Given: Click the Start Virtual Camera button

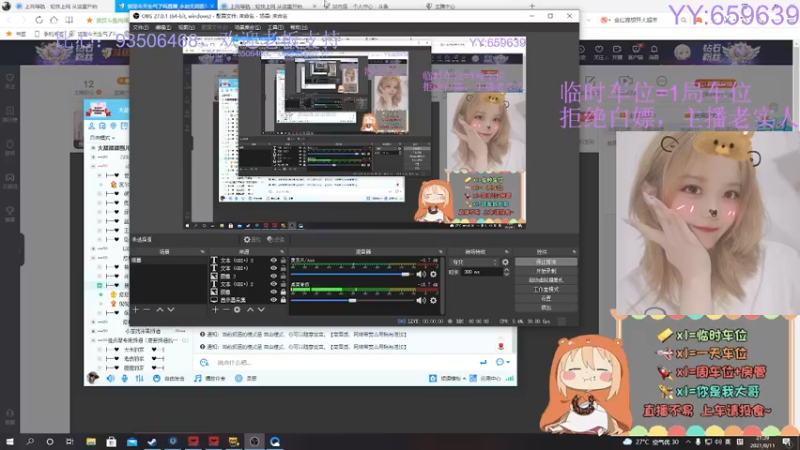Looking at the screenshot, I should click(546, 280).
